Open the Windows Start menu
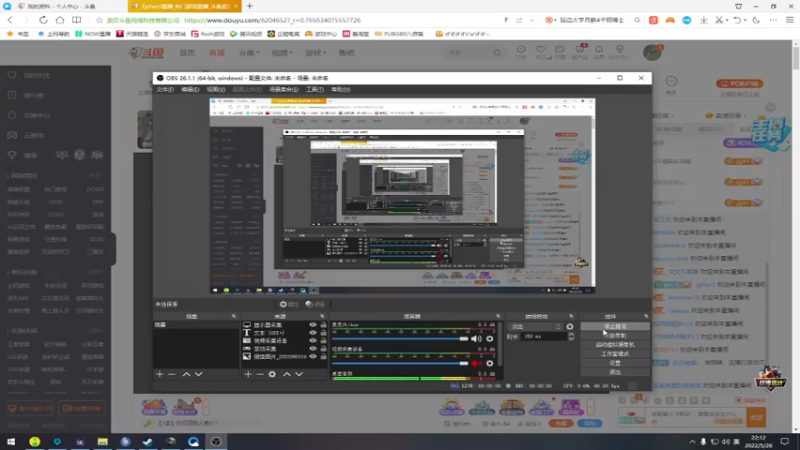Viewport: 800px width, 450px height. [x=11, y=441]
